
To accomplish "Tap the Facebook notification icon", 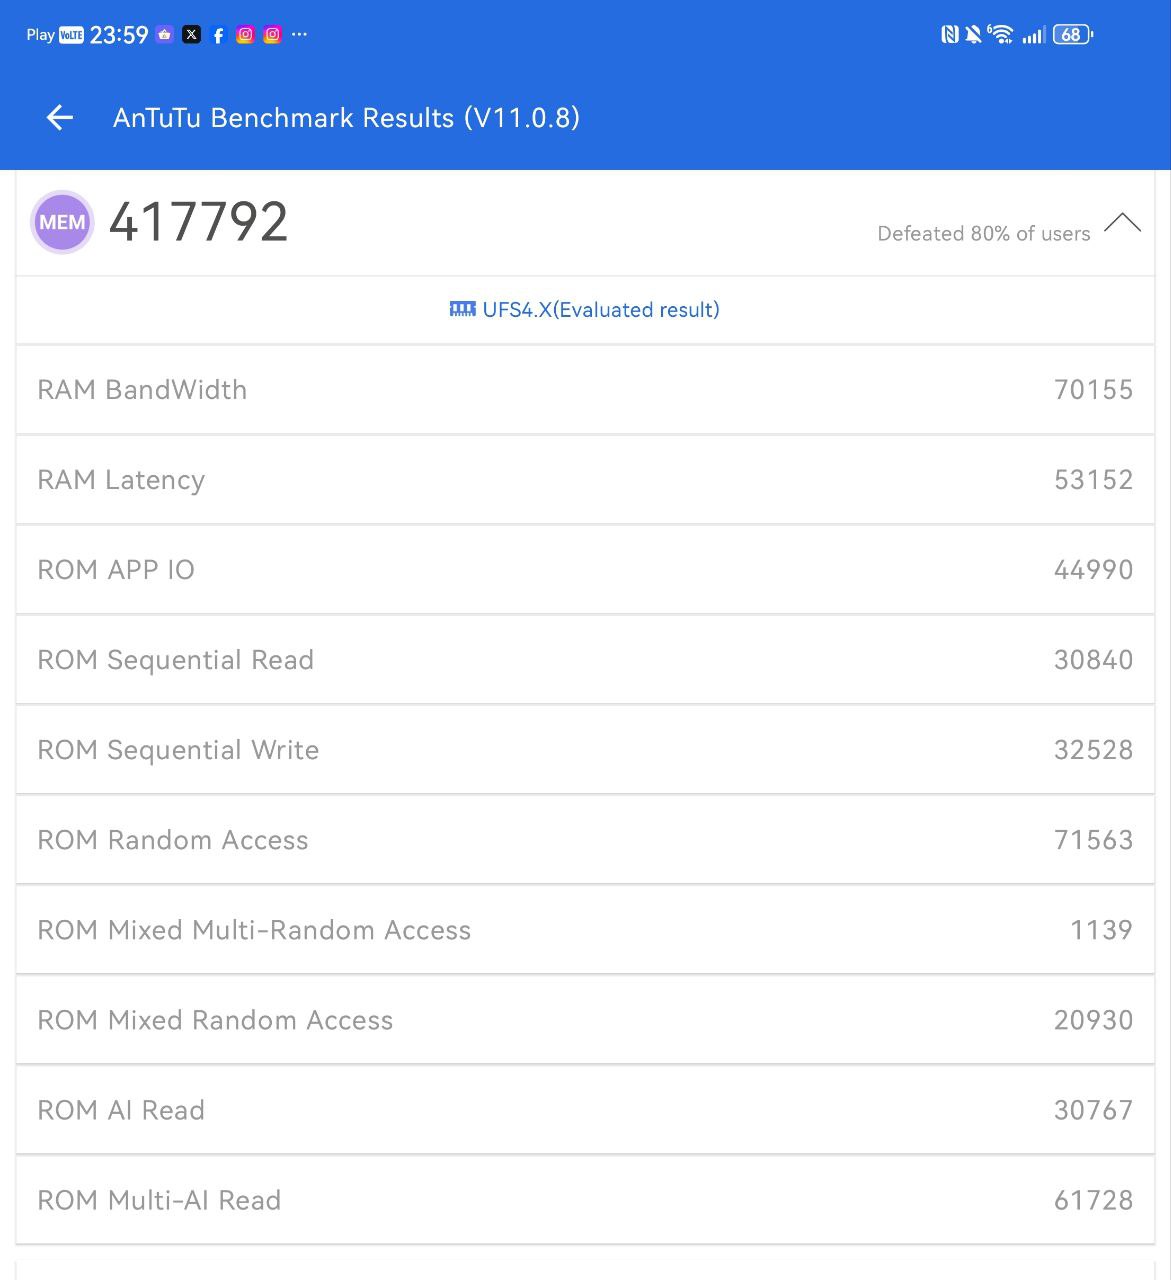I will [218, 35].
